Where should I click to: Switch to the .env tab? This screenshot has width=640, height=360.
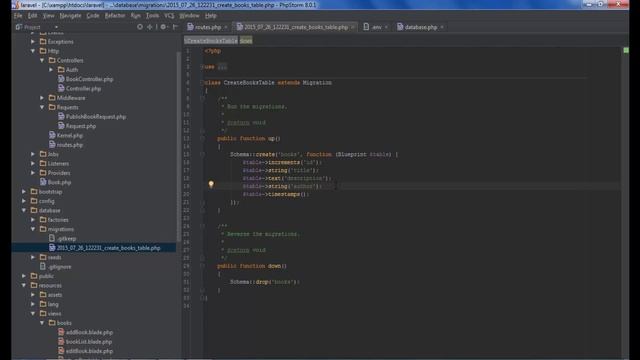pyautogui.click(x=376, y=27)
